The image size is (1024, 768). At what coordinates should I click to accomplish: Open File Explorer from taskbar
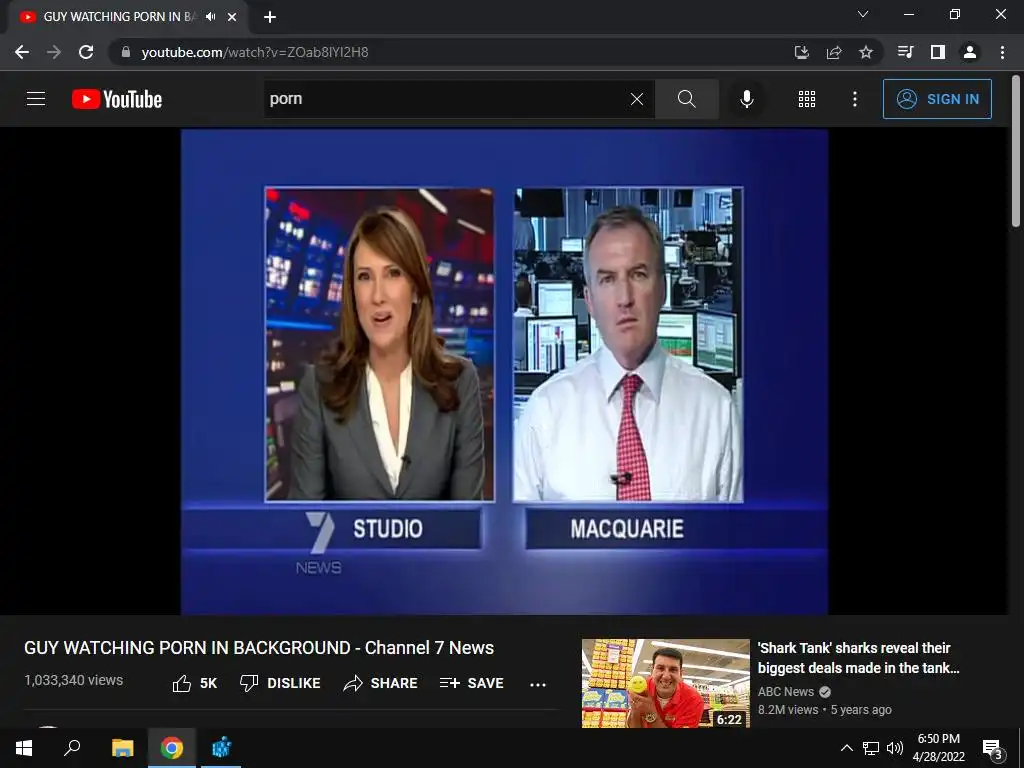coord(122,748)
